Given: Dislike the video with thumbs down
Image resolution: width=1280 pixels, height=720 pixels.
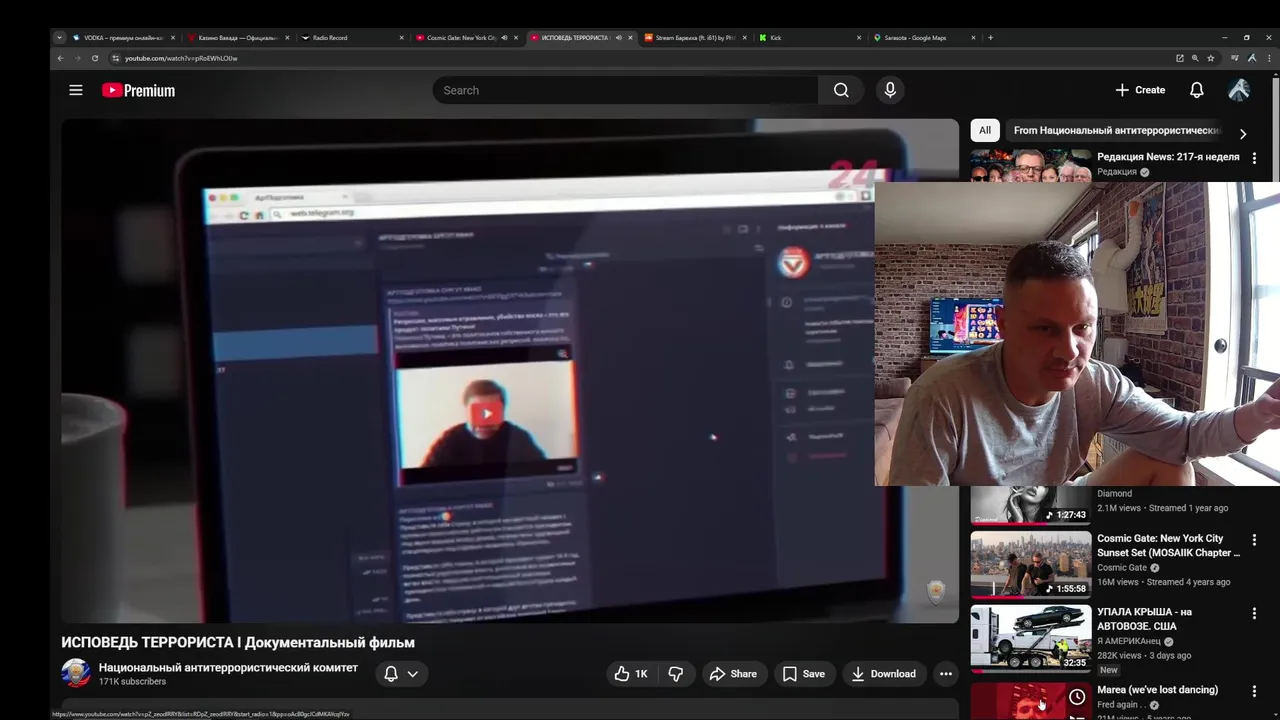Looking at the screenshot, I should [x=676, y=674].
